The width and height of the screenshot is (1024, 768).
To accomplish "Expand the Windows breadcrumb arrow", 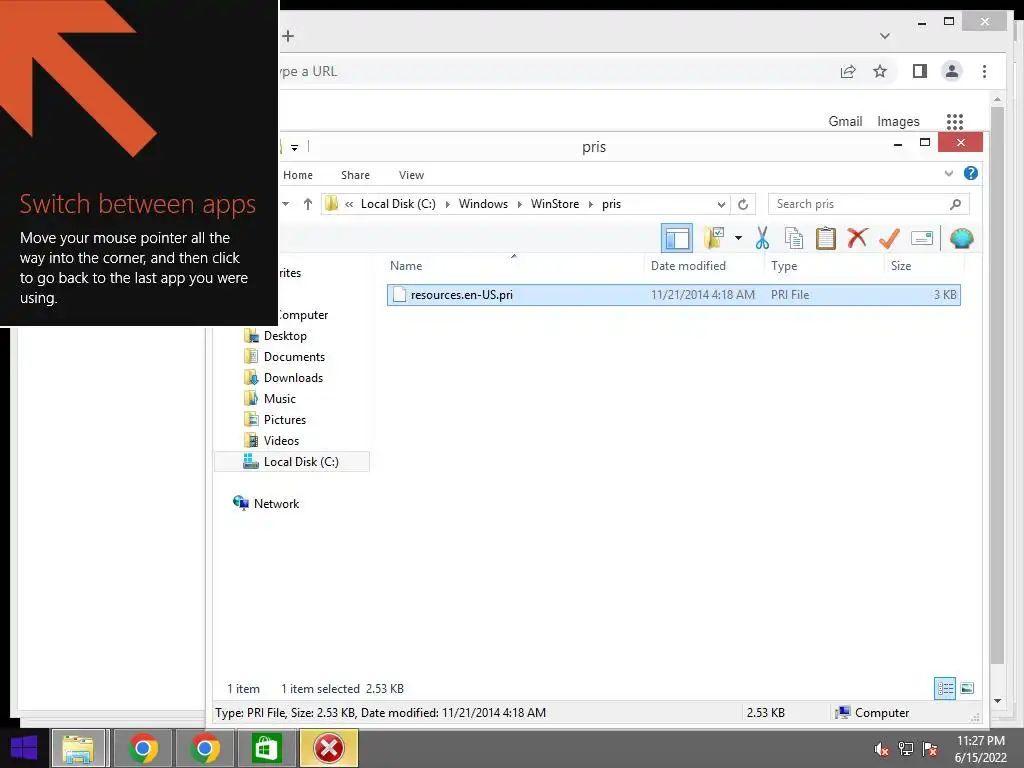I will point(520,204).
